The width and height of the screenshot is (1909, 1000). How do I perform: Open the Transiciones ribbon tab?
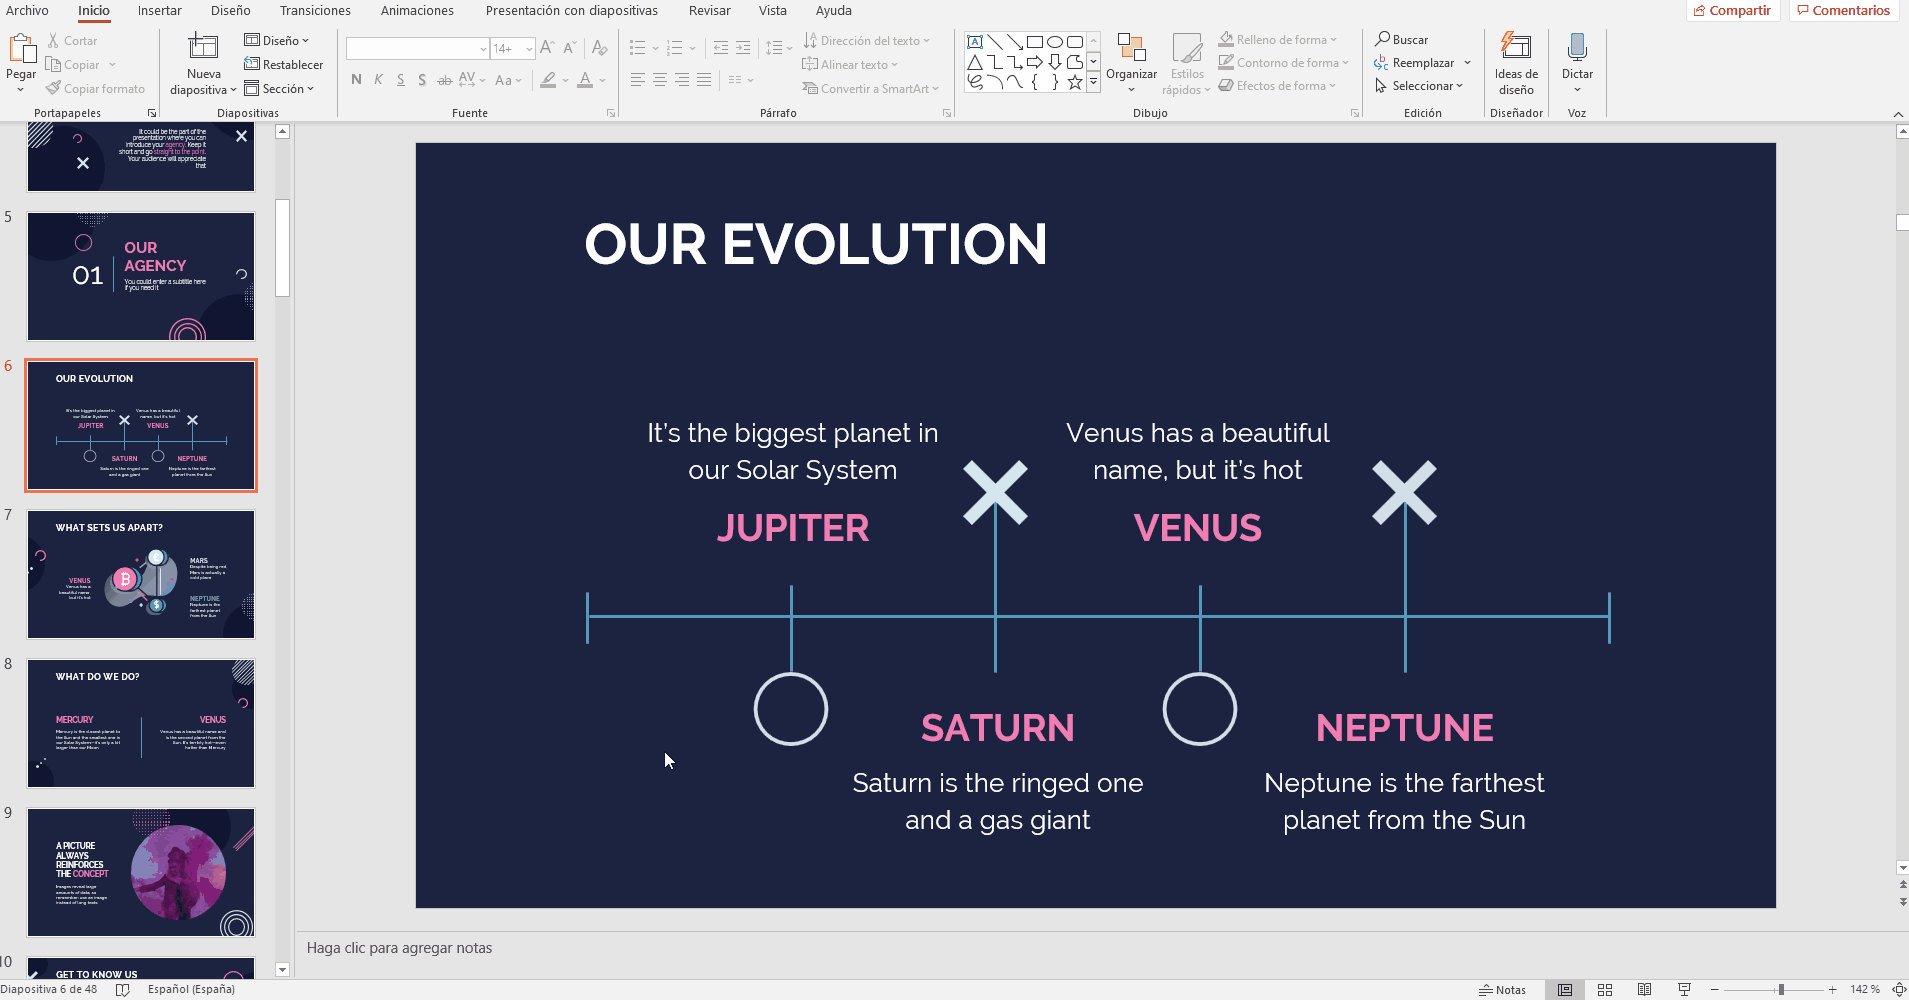point(315,11)
